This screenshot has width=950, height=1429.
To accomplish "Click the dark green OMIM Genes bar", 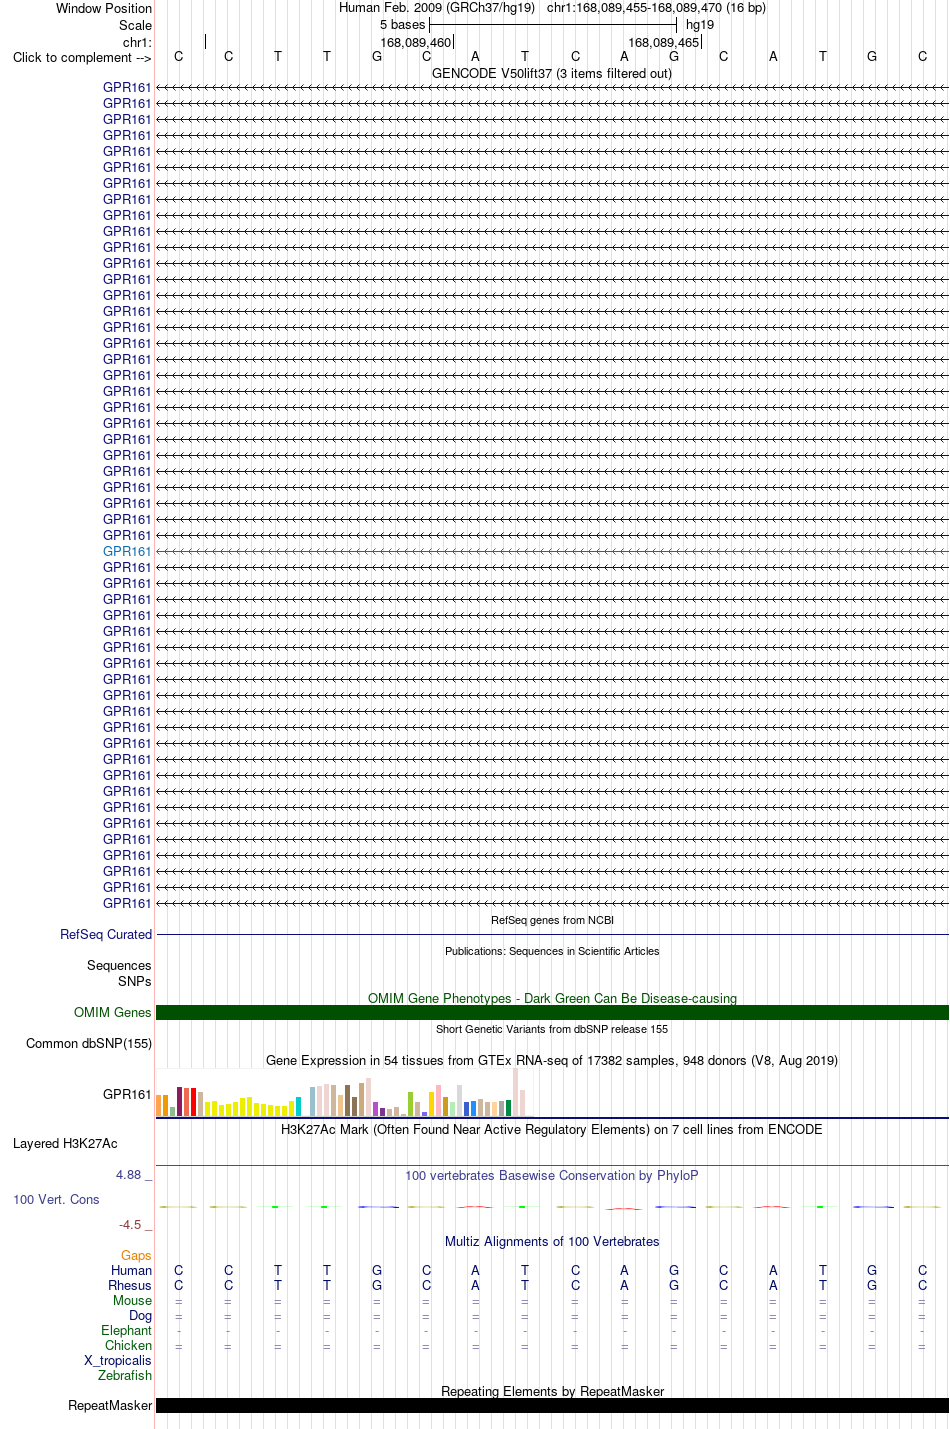I will pyautogui.click(x=552, y=1012).
